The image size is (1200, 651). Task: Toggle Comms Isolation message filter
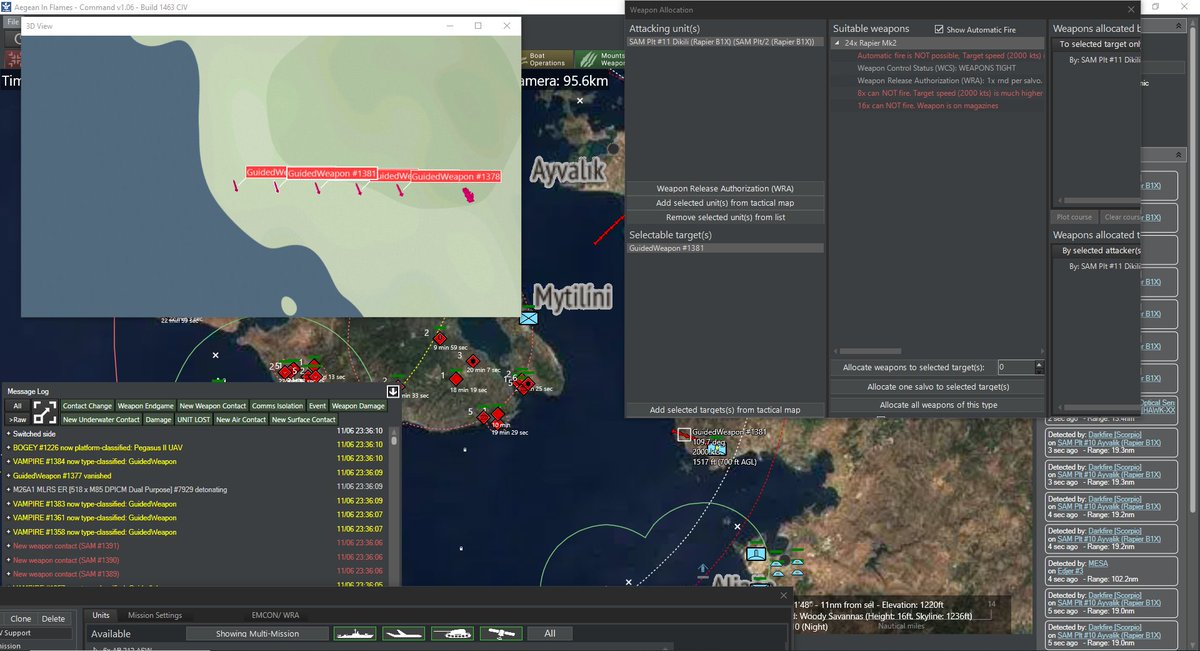pos(277,406)
